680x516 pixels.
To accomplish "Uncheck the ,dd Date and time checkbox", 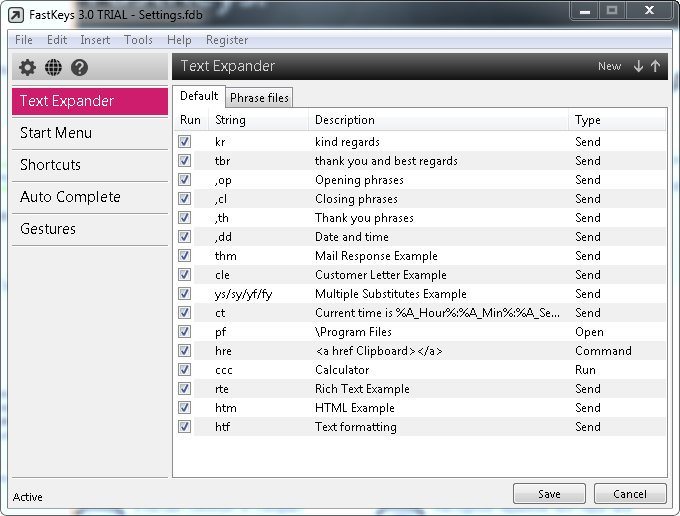I will (184, 236).
